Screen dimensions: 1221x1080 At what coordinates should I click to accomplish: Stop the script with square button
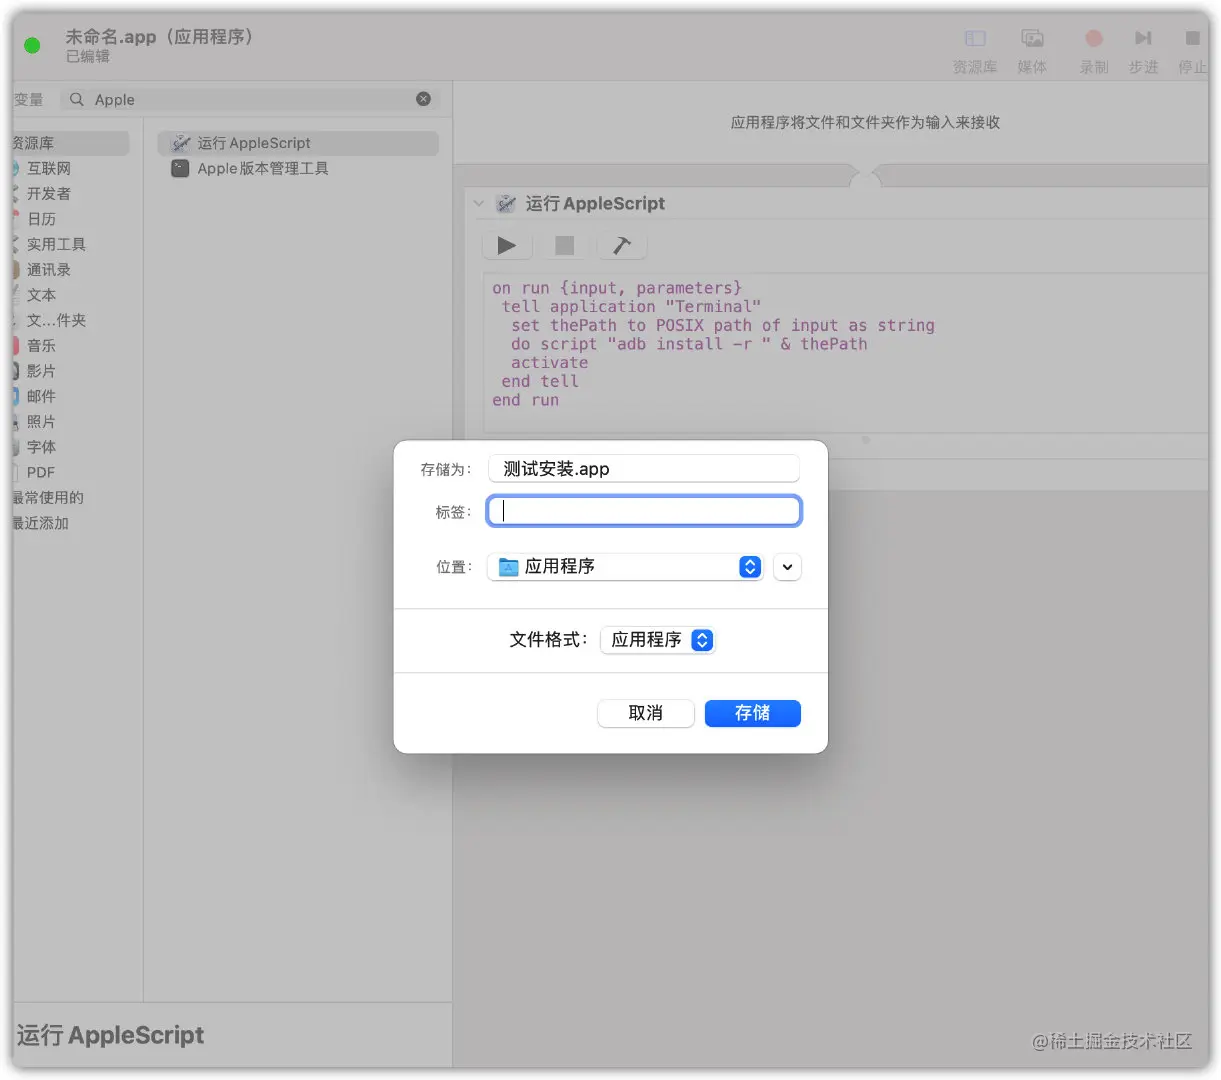[564, 245]
